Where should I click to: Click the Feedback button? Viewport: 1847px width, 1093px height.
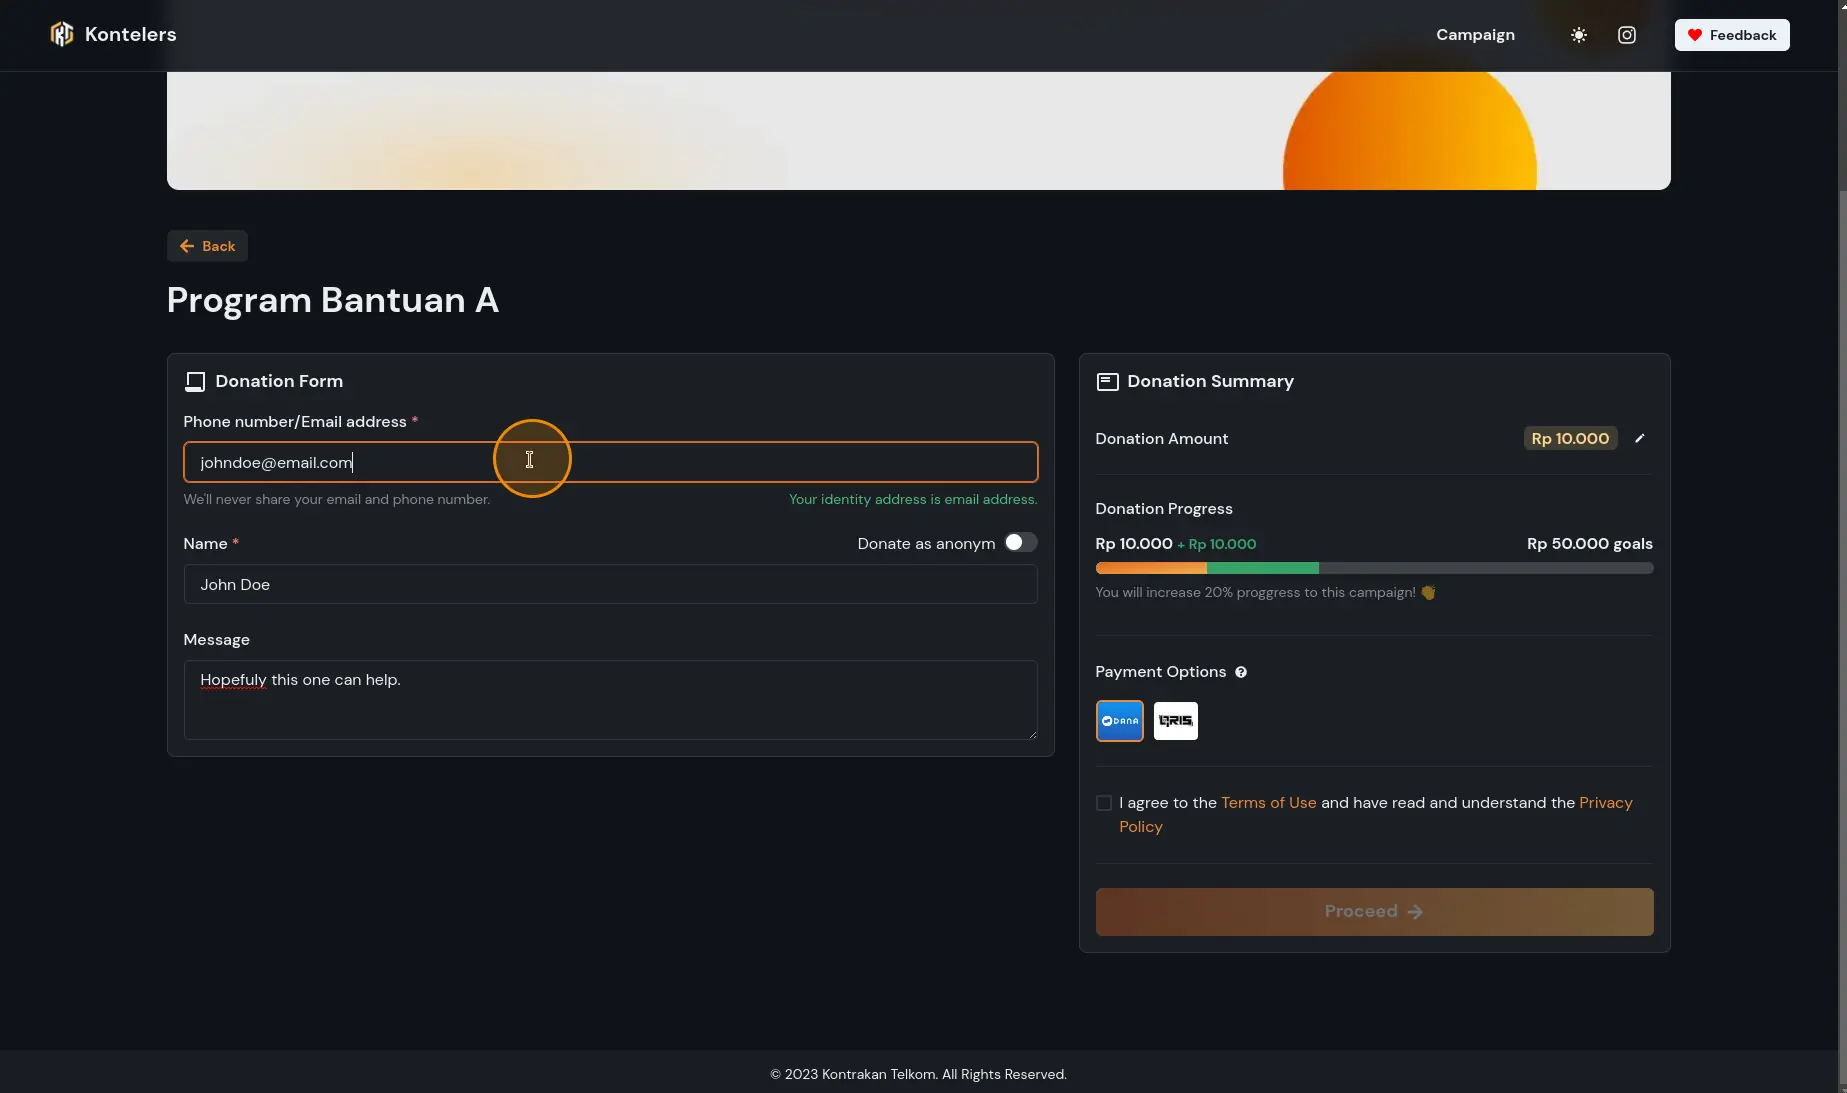click(x=1732, y=35)
